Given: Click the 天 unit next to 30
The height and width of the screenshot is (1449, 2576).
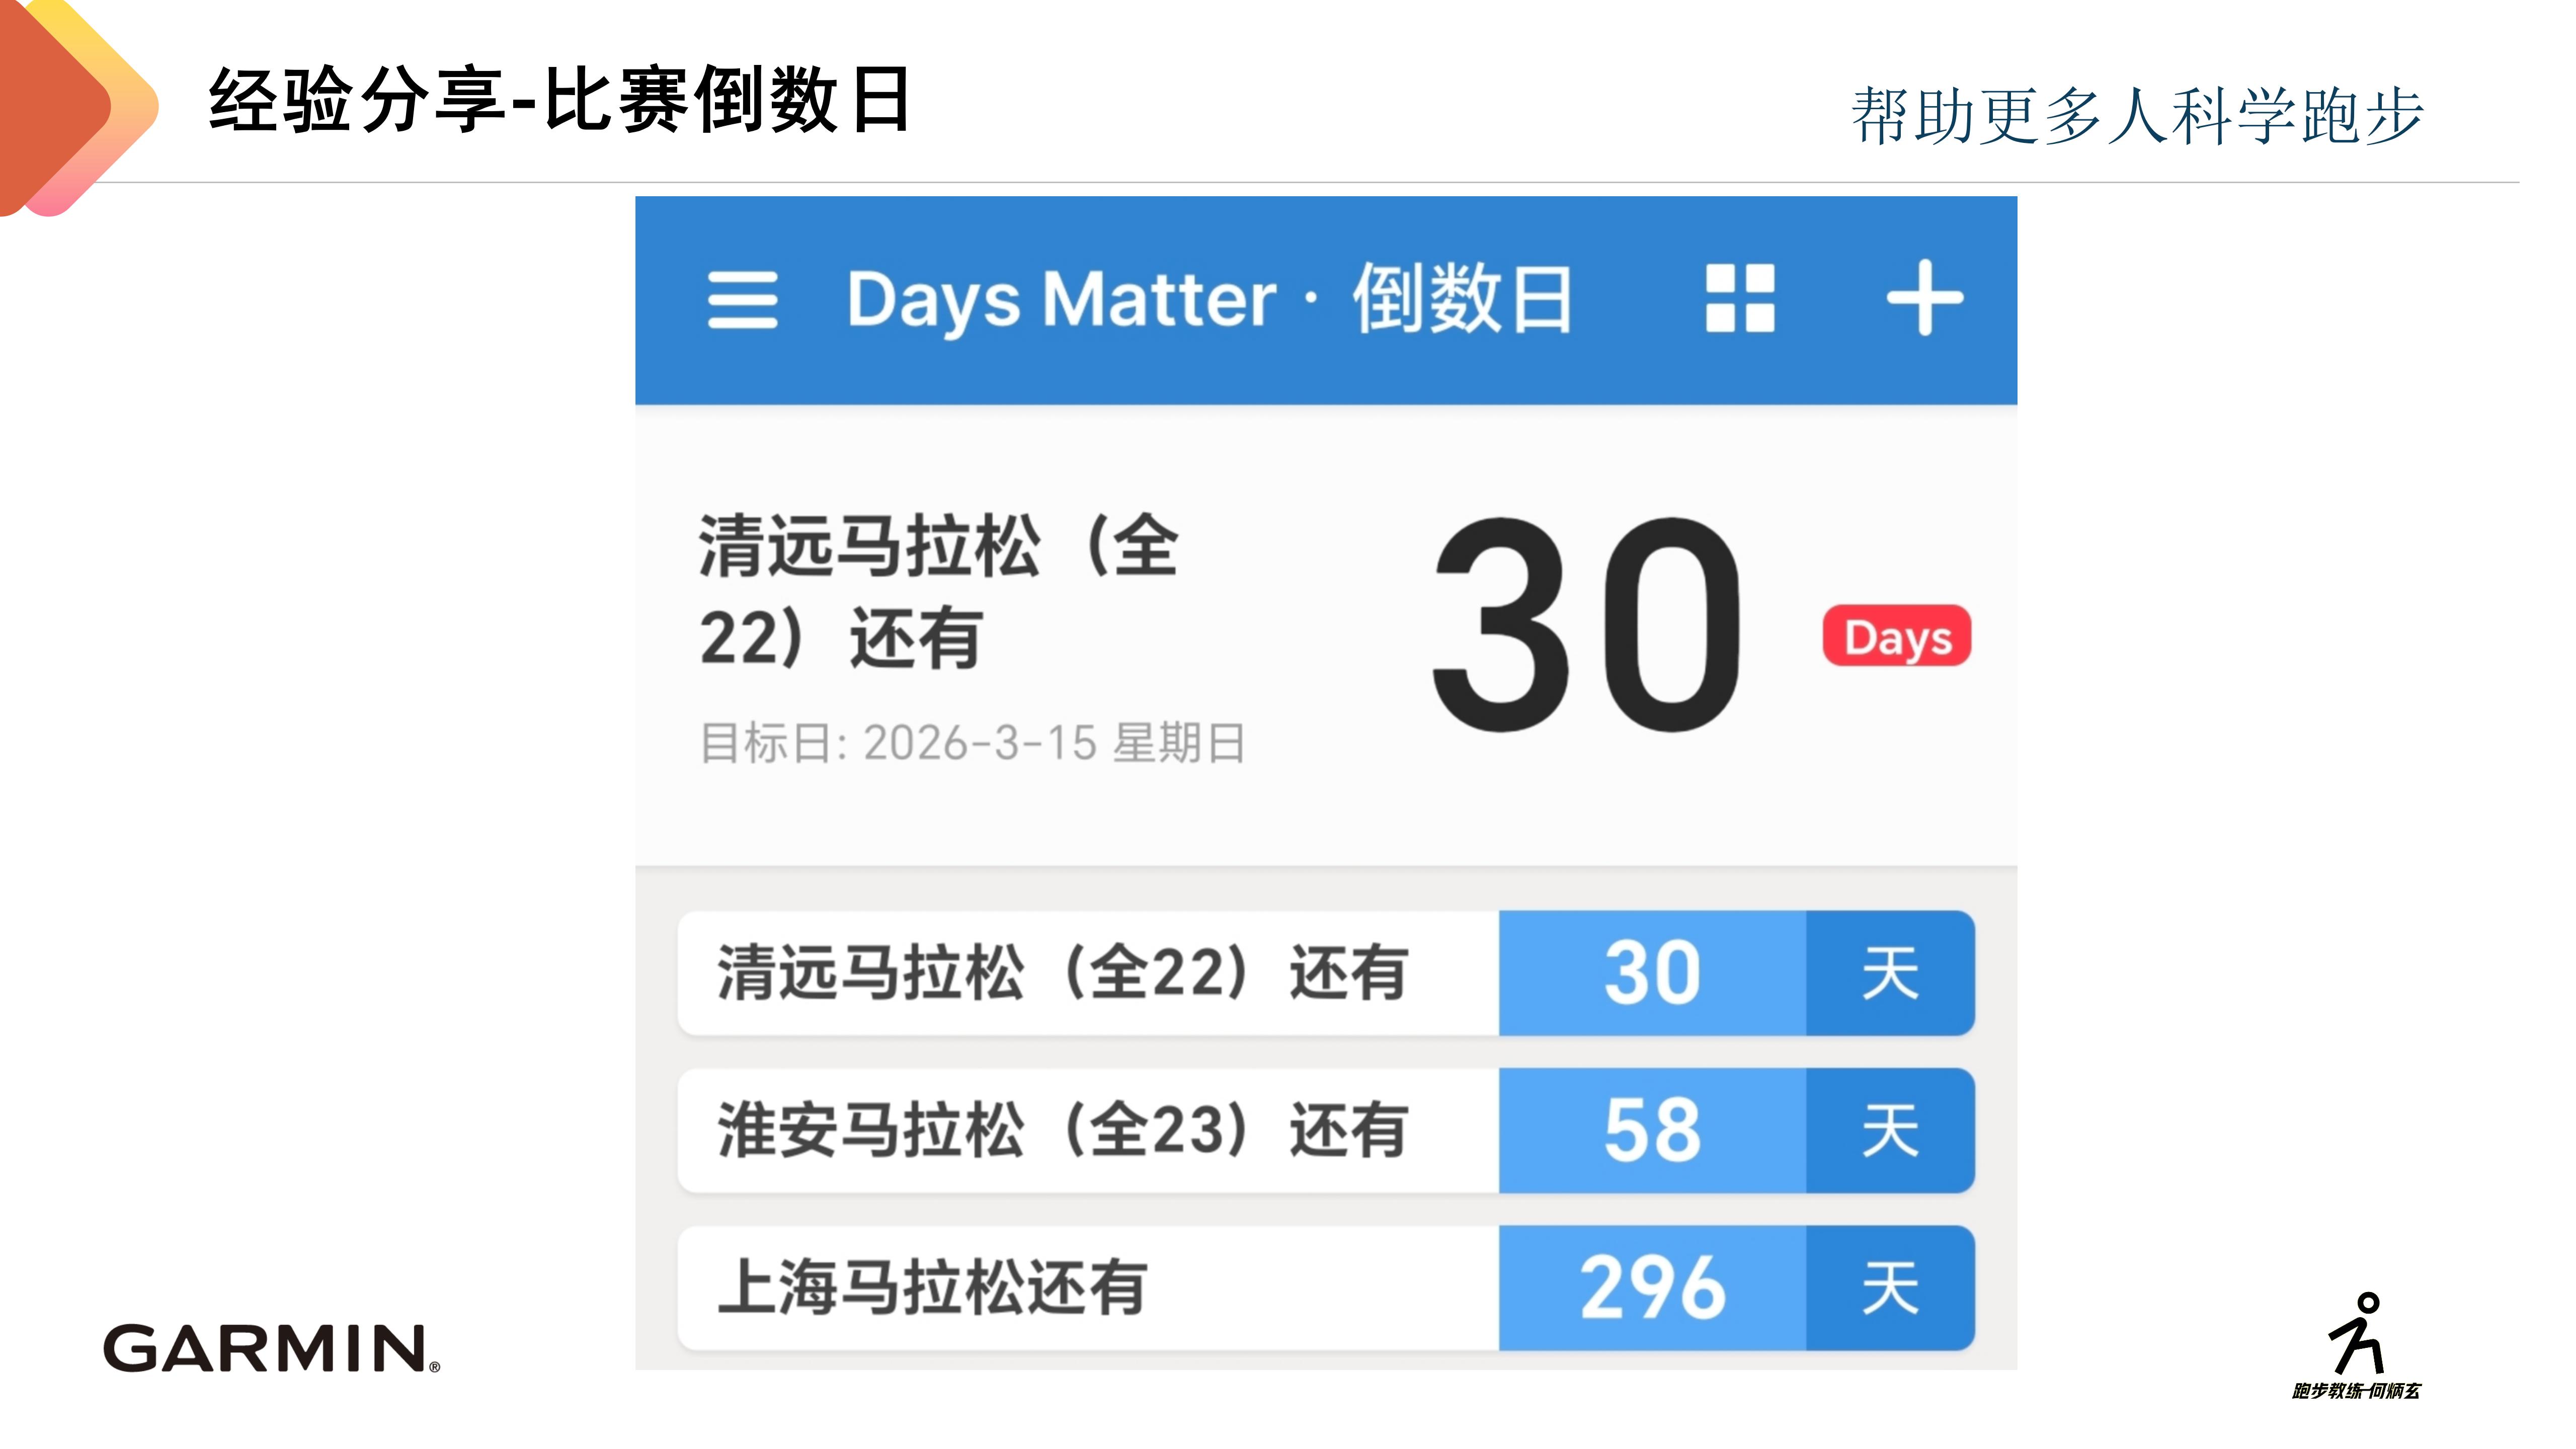Looking at the screenshot, I should point(1890,973).
